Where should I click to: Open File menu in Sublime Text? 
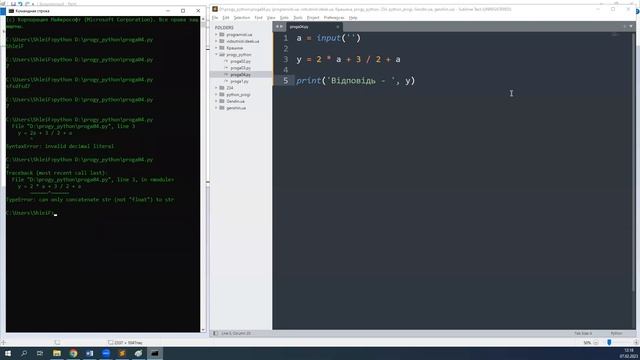pyautogui.click(x=215, y=18)
